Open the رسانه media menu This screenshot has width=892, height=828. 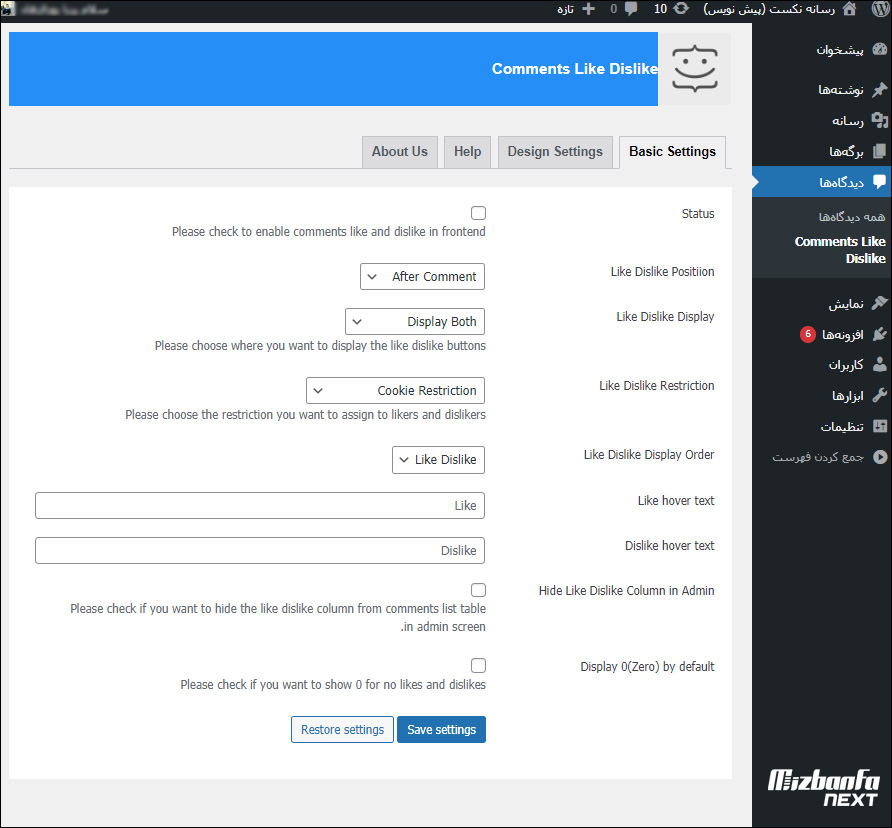pos(848,121)
